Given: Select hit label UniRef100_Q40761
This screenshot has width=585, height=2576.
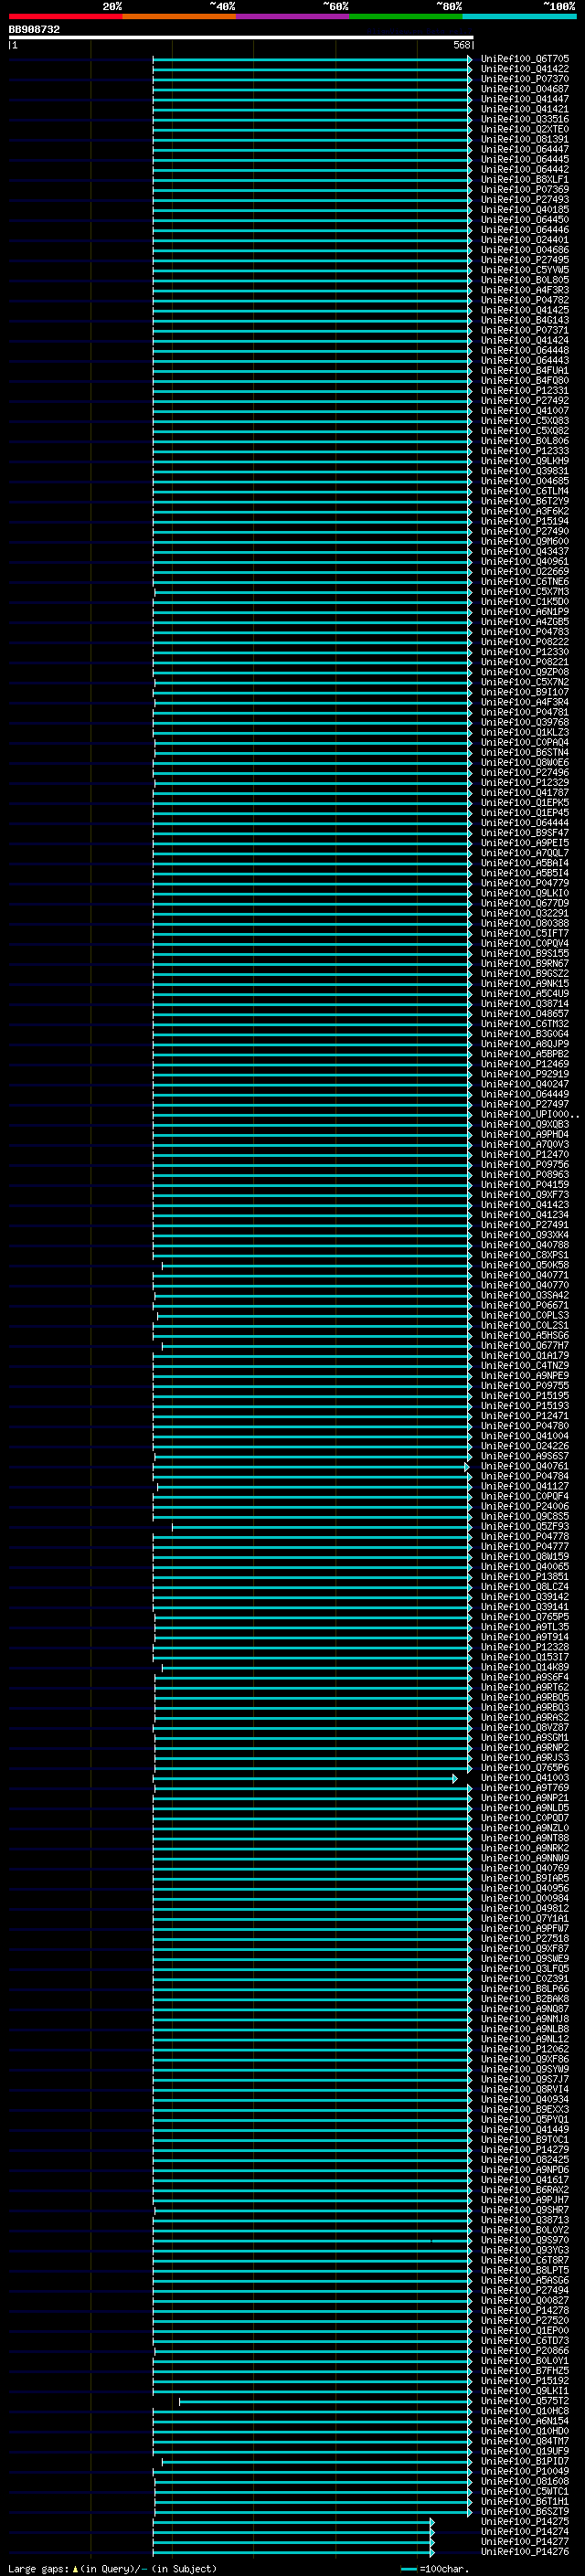Looking at the screenshot, I should [525, 1466].
